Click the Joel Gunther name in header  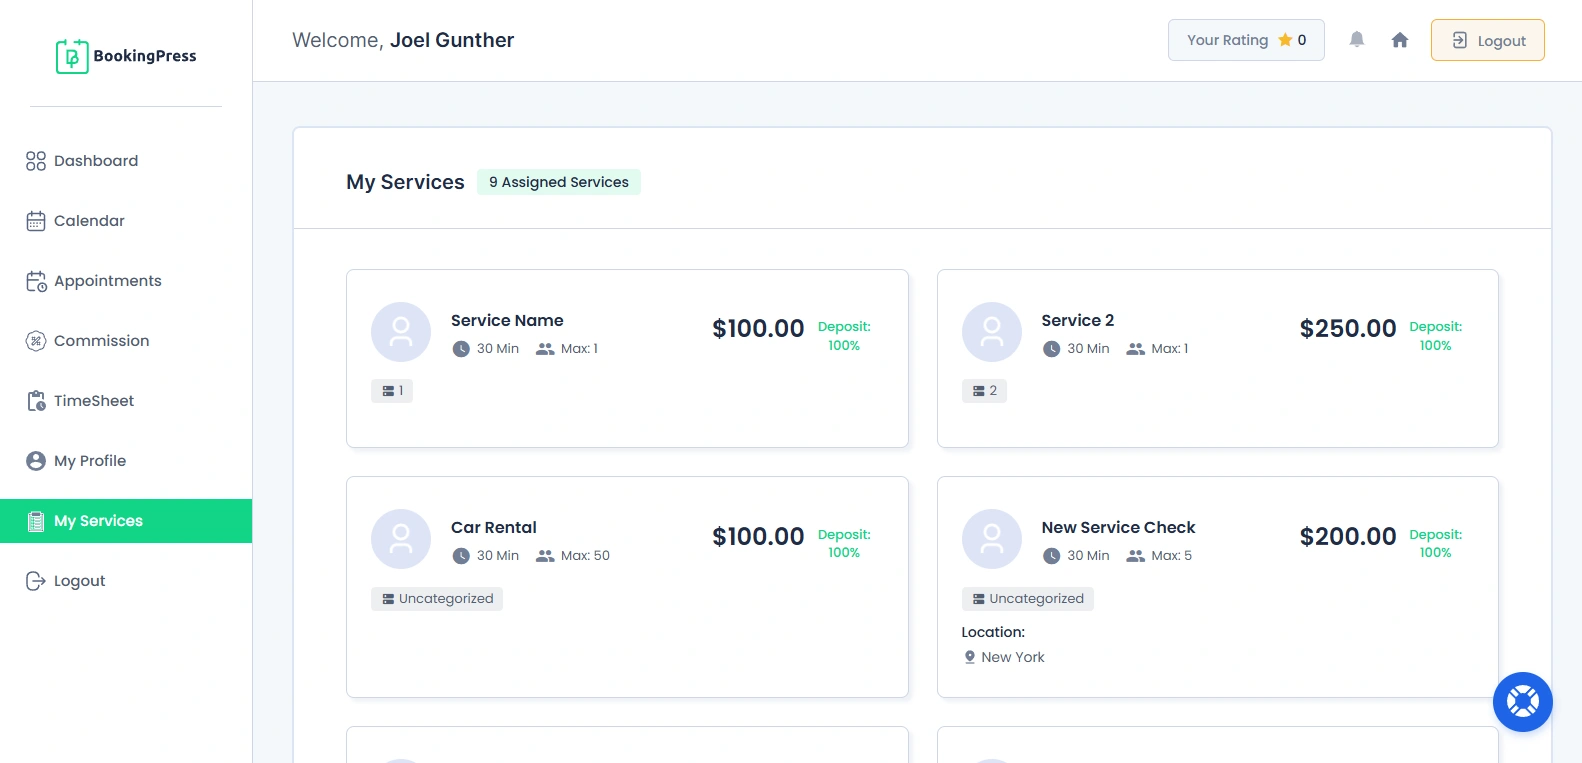pos(452,40)
